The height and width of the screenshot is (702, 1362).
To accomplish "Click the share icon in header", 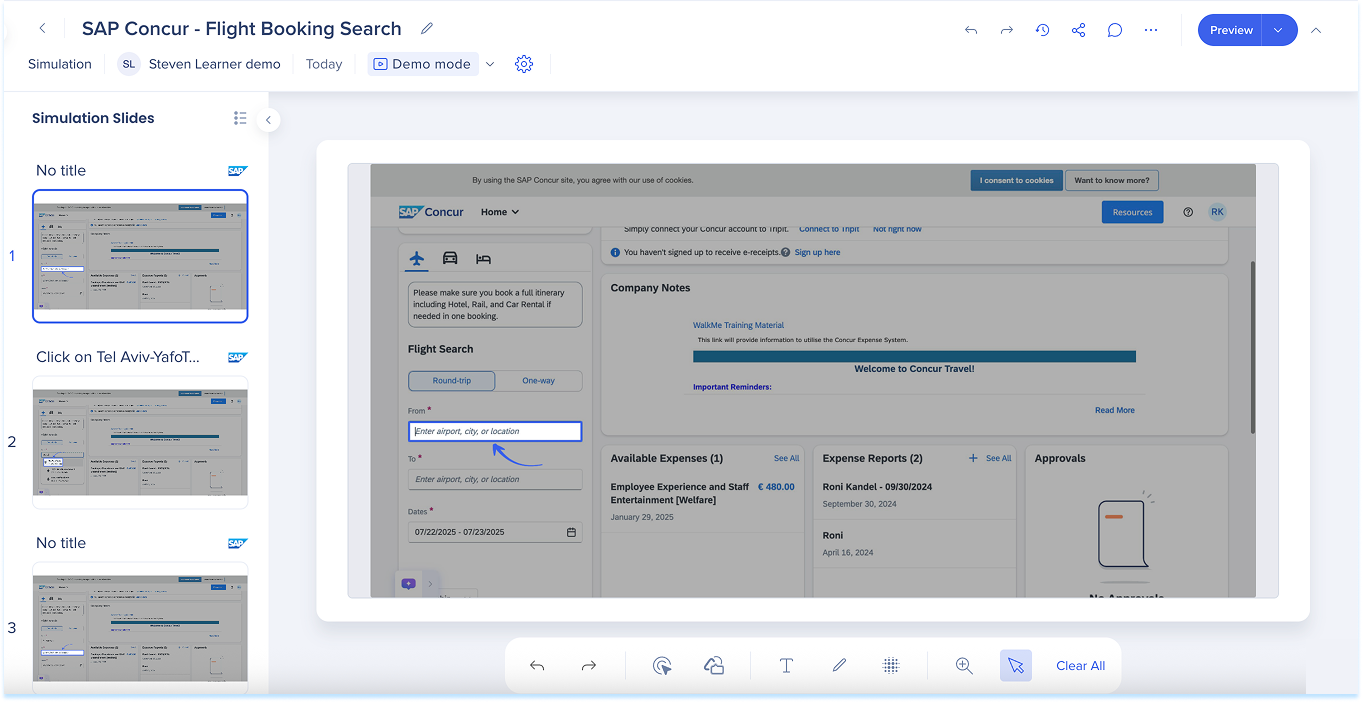I will 1078,30.
